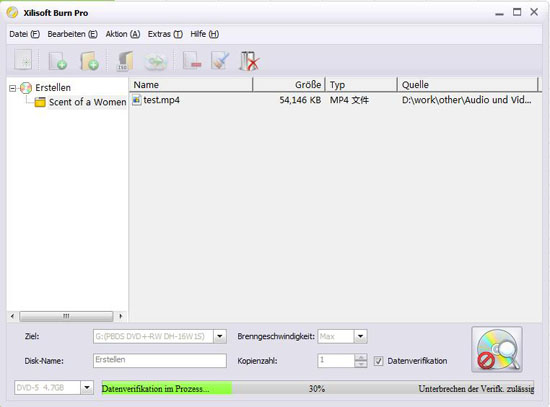The width and height of the screenshot is (550, 407).
Task: Toggle the Datenverifikation checkbox
Action: click(x=378, y=361)
